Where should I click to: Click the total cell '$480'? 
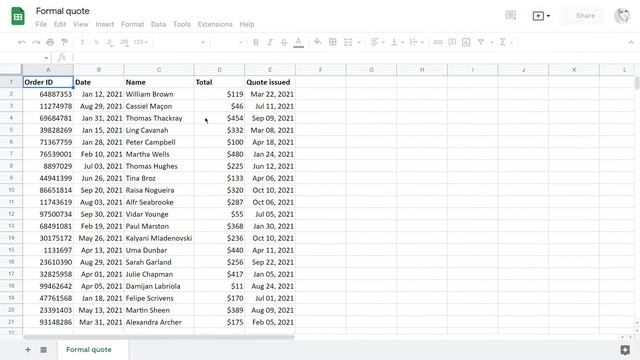click(219, 154)
